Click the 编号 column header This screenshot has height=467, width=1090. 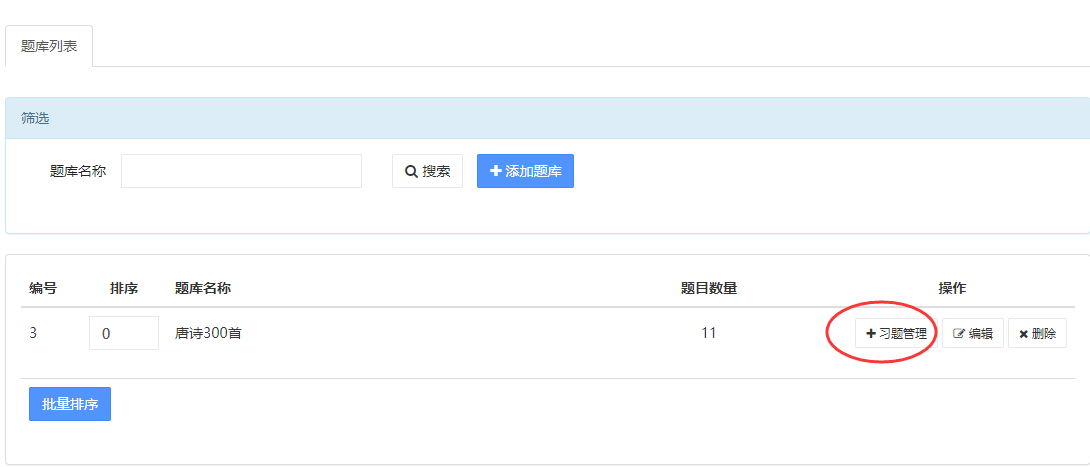coord(43,288)
